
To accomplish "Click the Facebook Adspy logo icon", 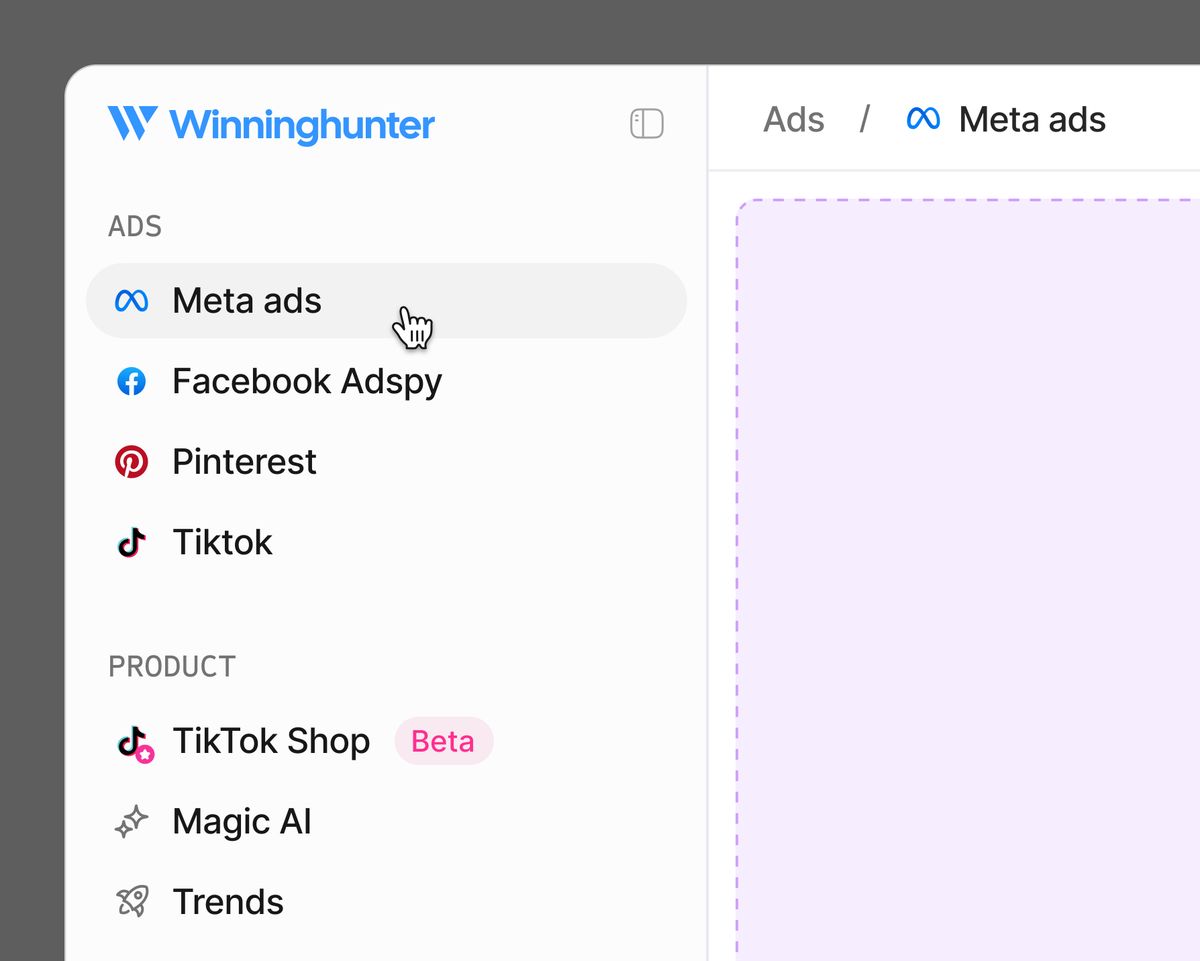I will coord(131,381).
